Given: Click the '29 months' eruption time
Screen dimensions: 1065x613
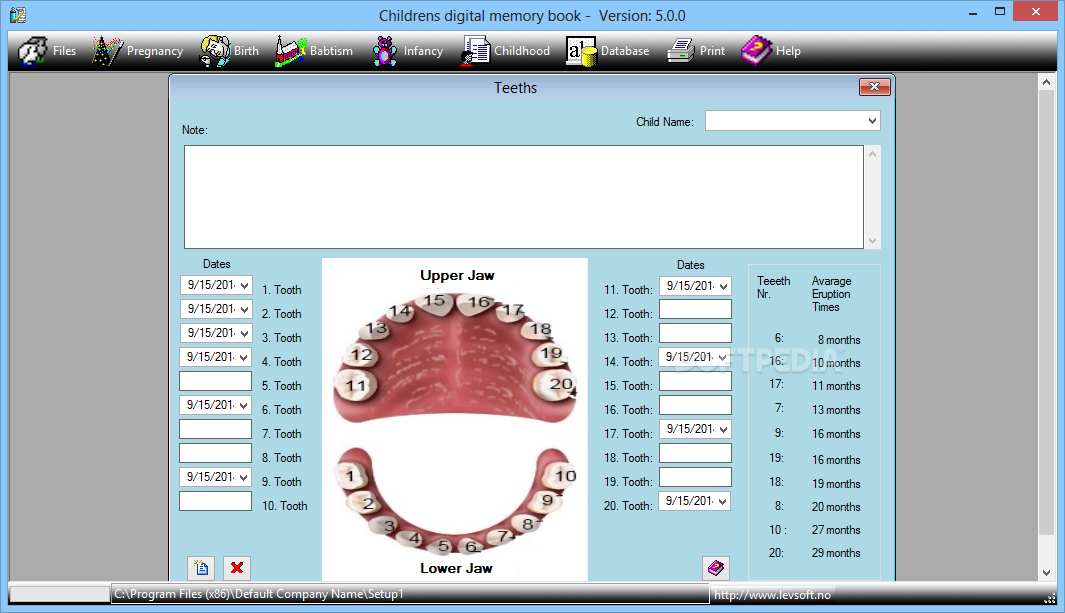Looking at the screenshot, I should (x=836, y=553).
